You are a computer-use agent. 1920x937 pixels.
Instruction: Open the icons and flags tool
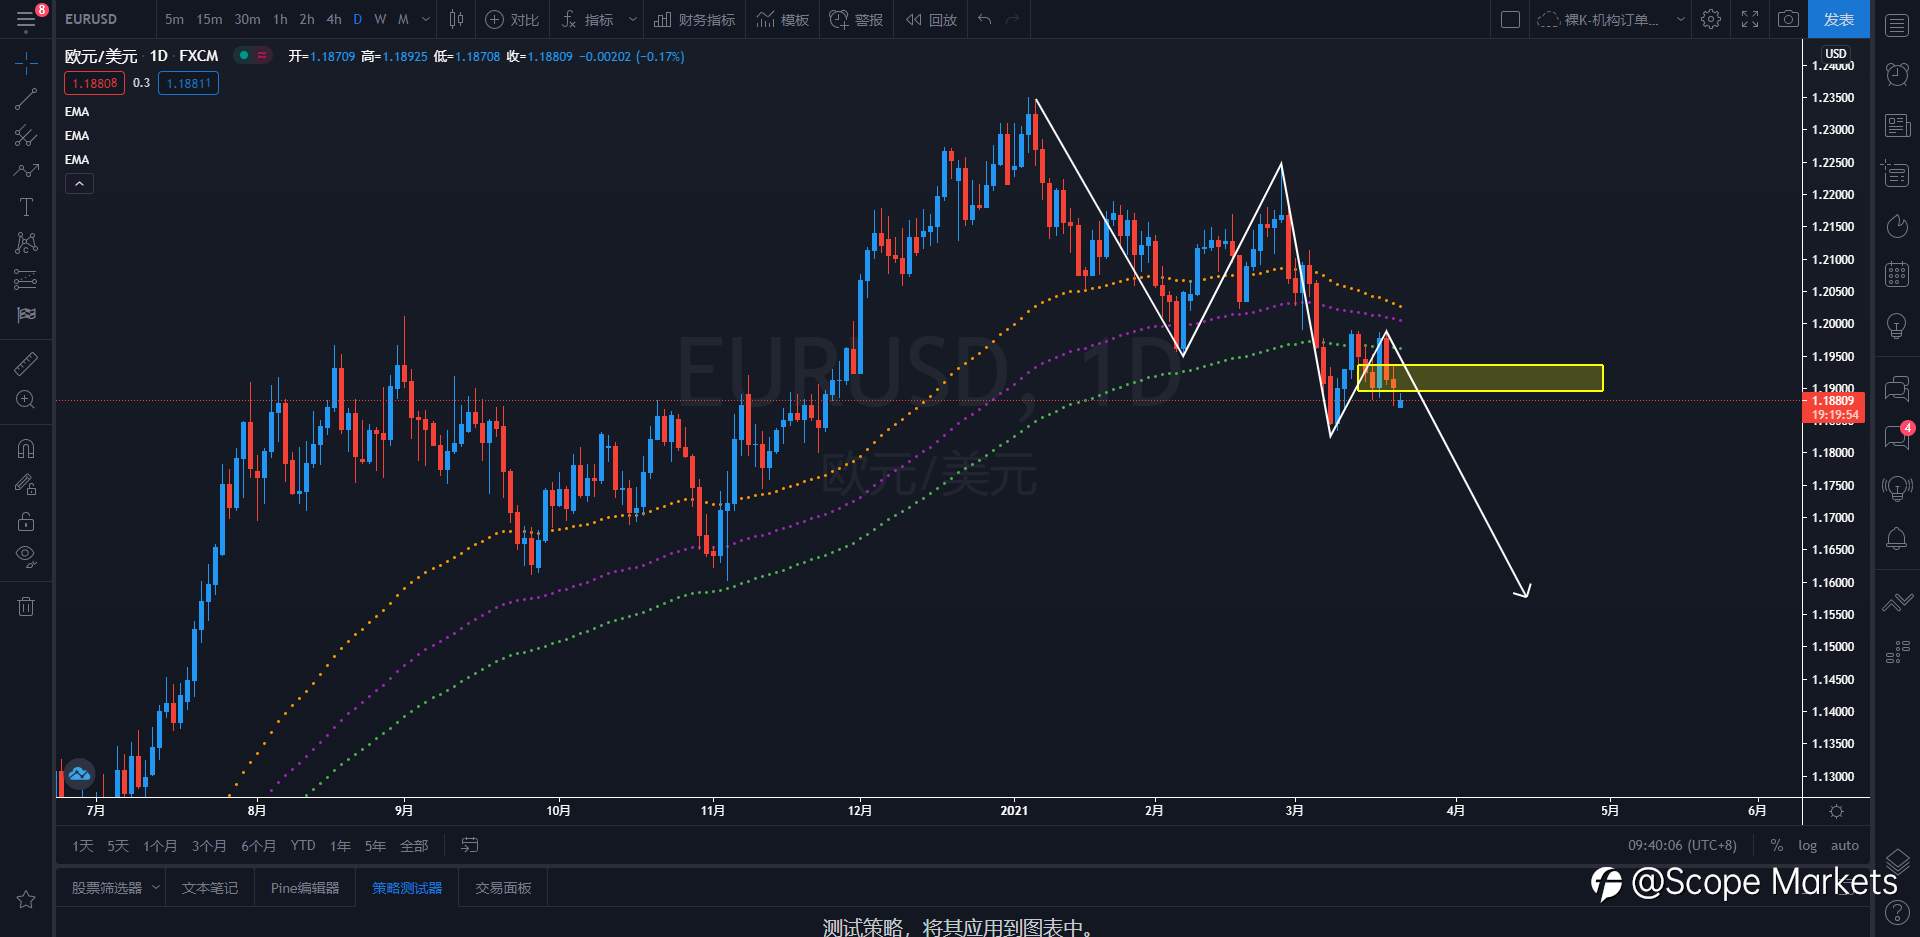[x=26, y=315]
